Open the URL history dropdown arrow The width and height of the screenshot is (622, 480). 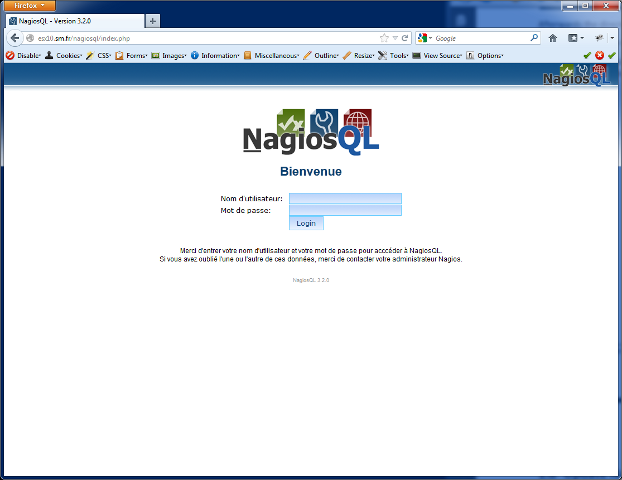pos(395,38)
